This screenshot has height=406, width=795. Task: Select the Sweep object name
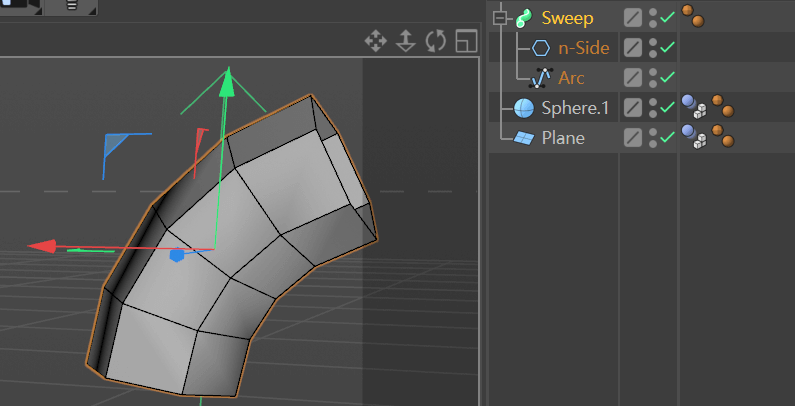[x=567, y=18]
